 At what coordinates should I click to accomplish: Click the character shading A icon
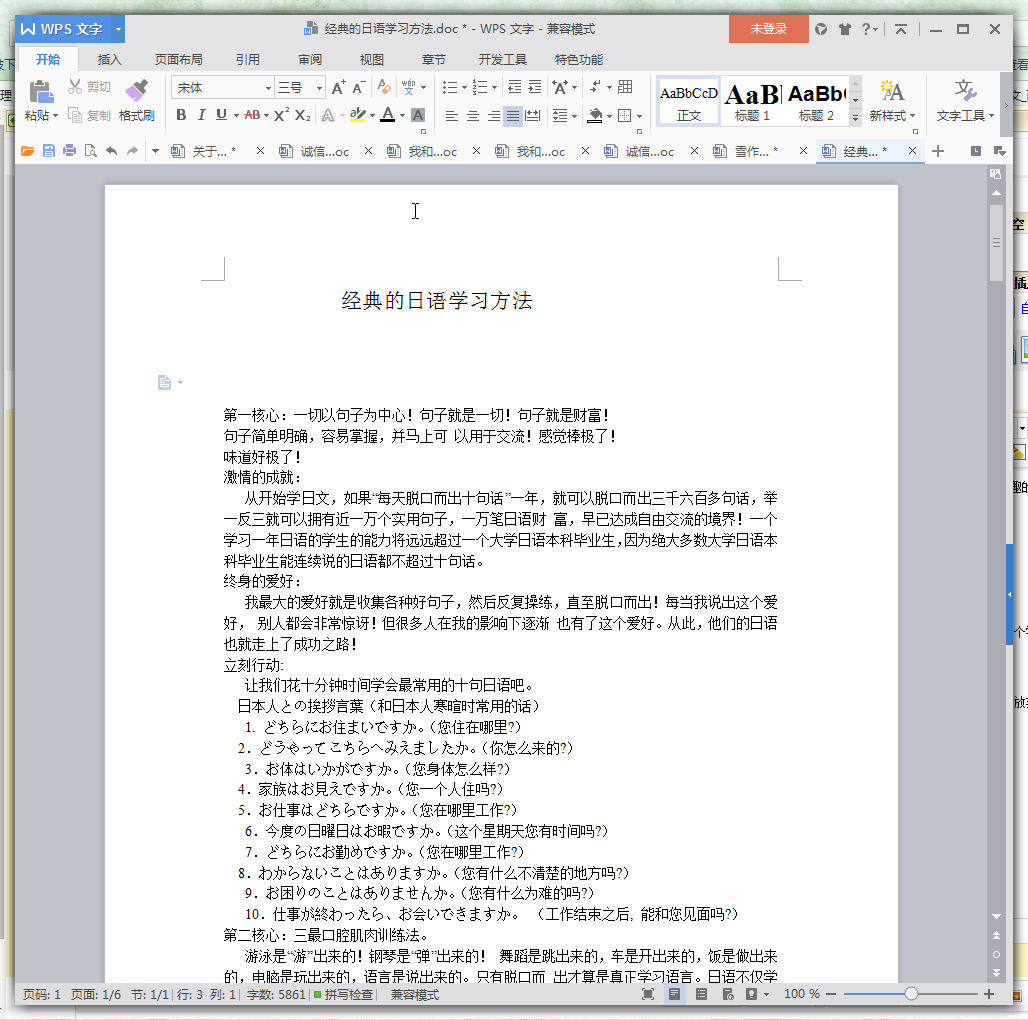418,115
